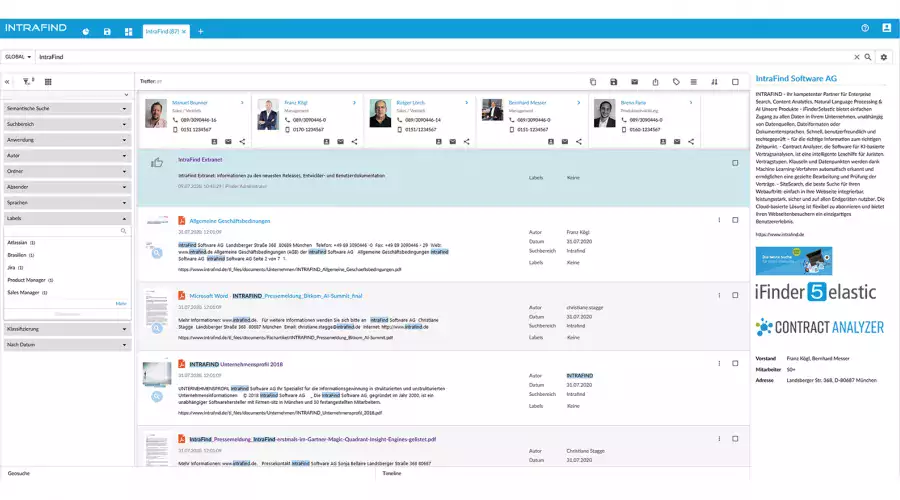Click the main search input field
The width and height of the screenshot is (900, 500).
coord(445,57)
